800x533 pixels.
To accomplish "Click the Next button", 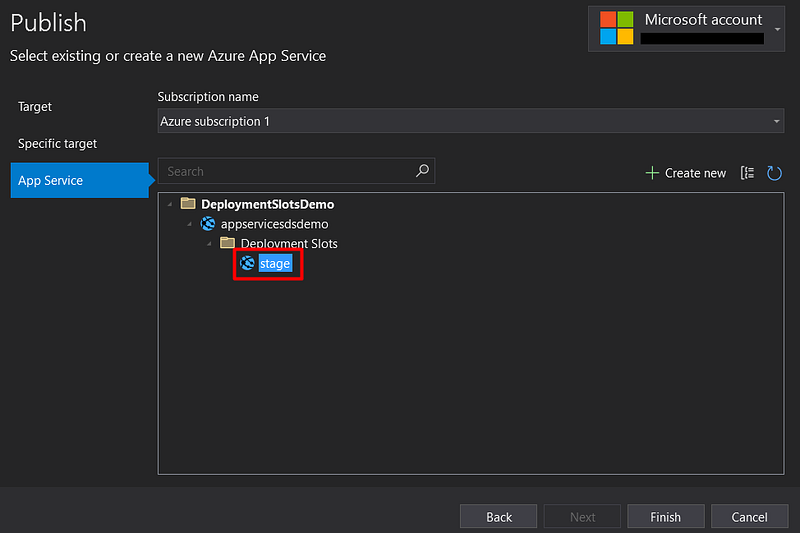I will coord(582,517).
